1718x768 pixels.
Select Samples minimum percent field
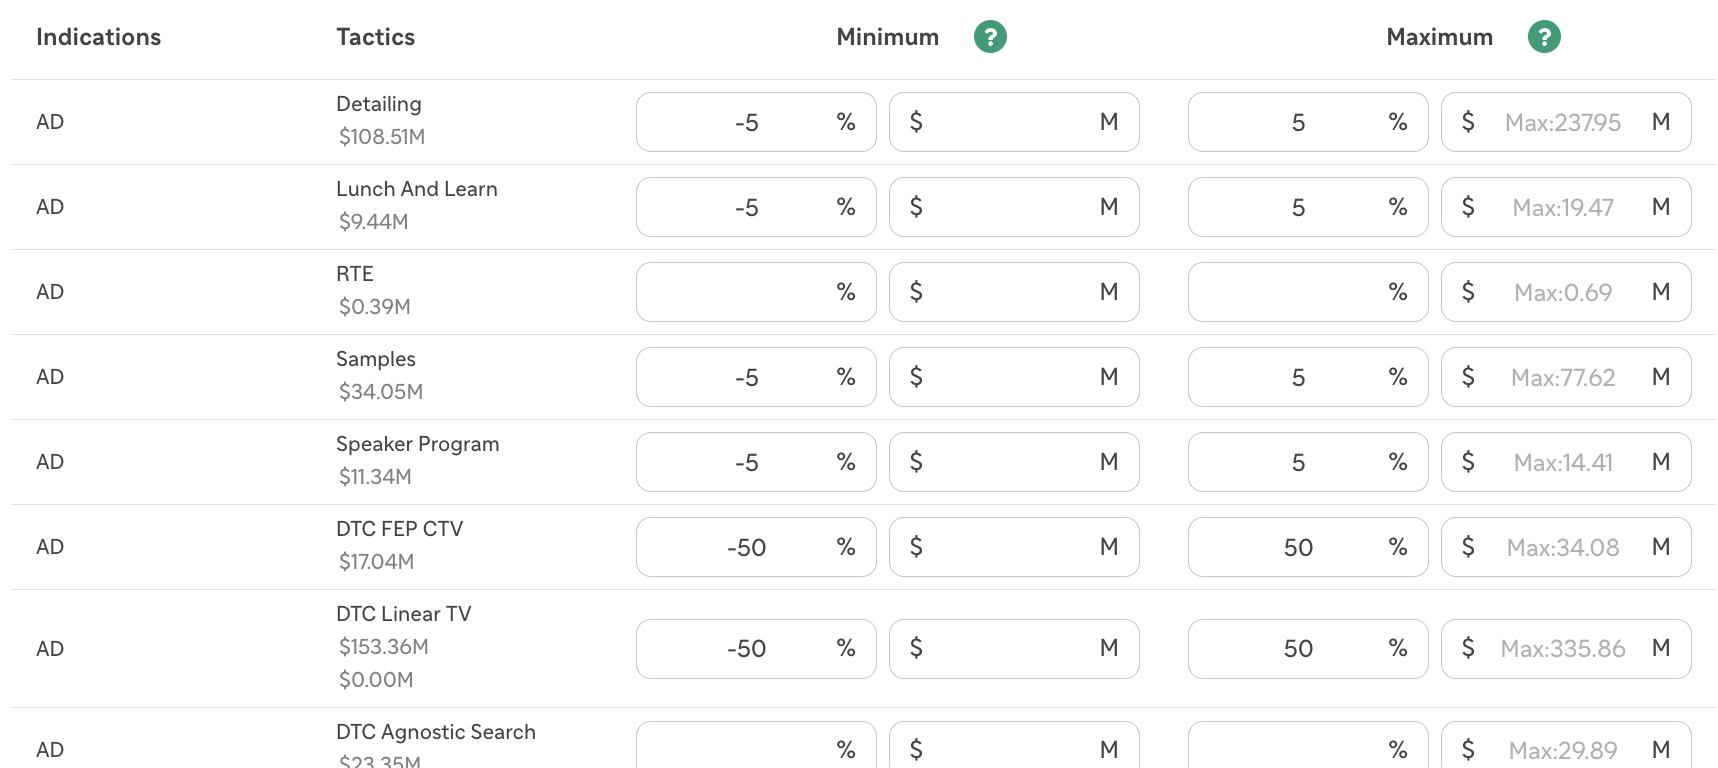tap(756, 377)
